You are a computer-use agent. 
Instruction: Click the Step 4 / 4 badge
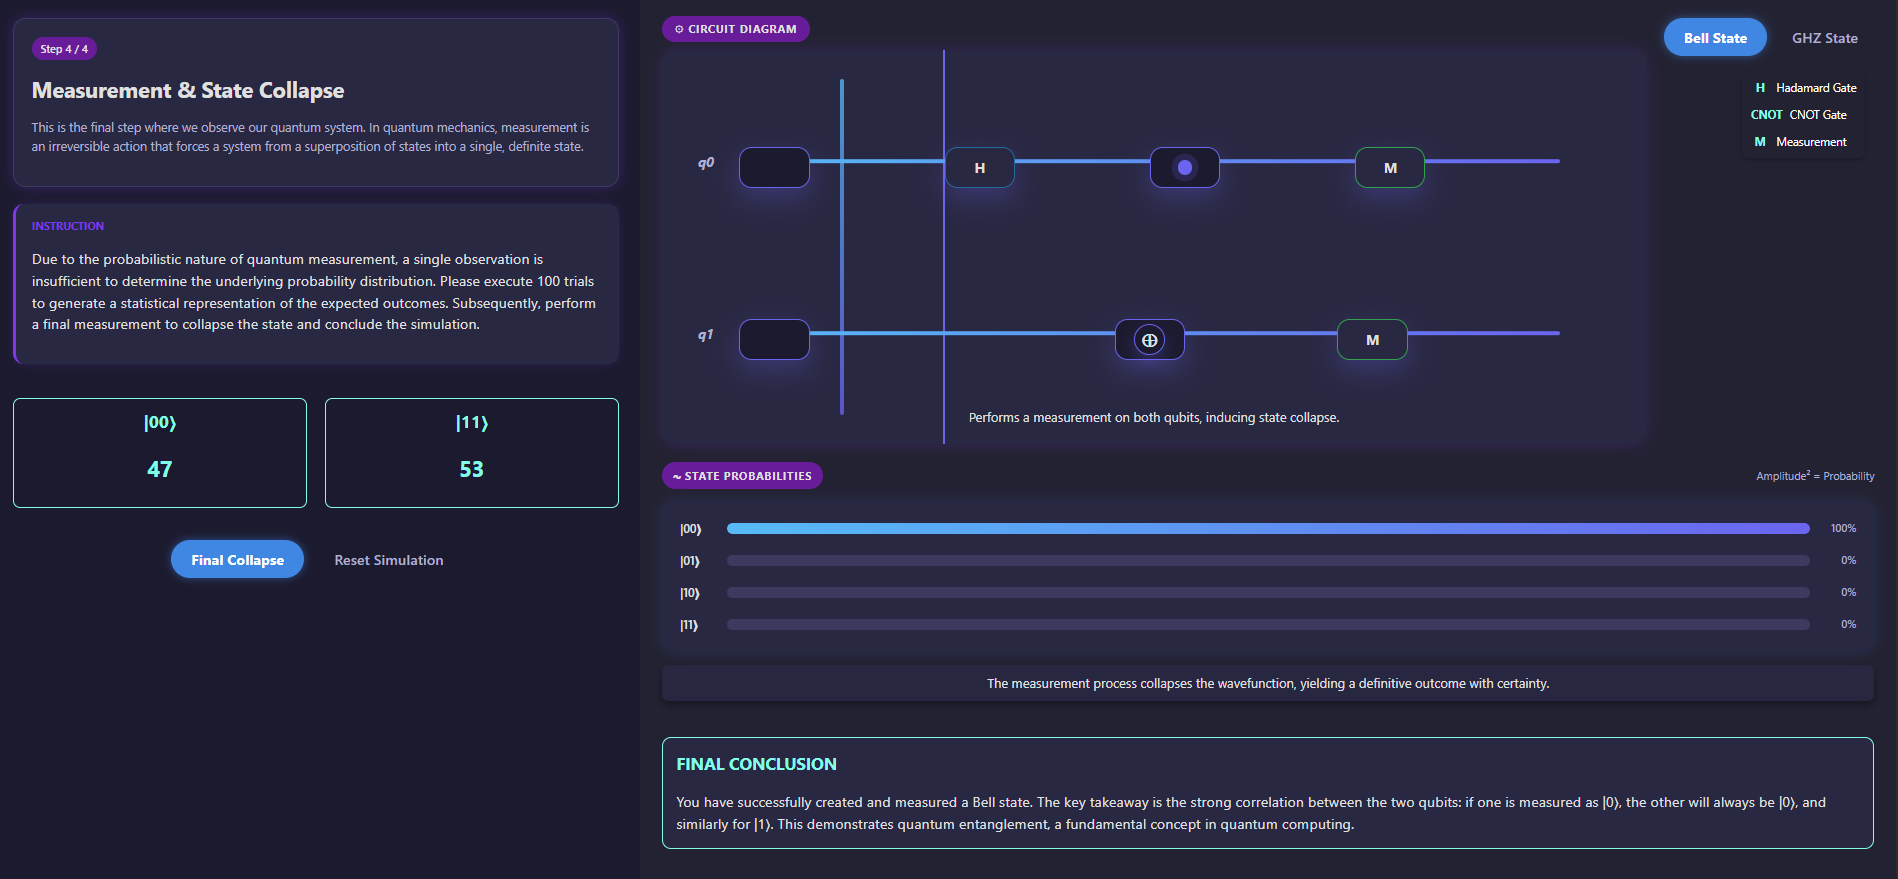(64, 49)
